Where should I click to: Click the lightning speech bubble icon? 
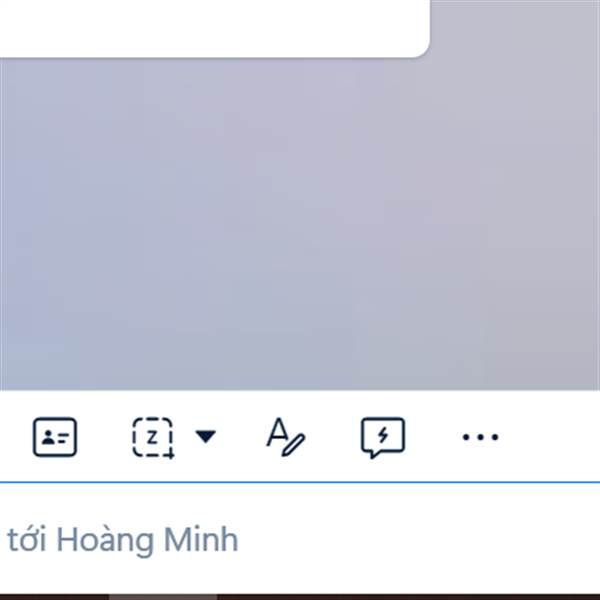pos(383,438)
